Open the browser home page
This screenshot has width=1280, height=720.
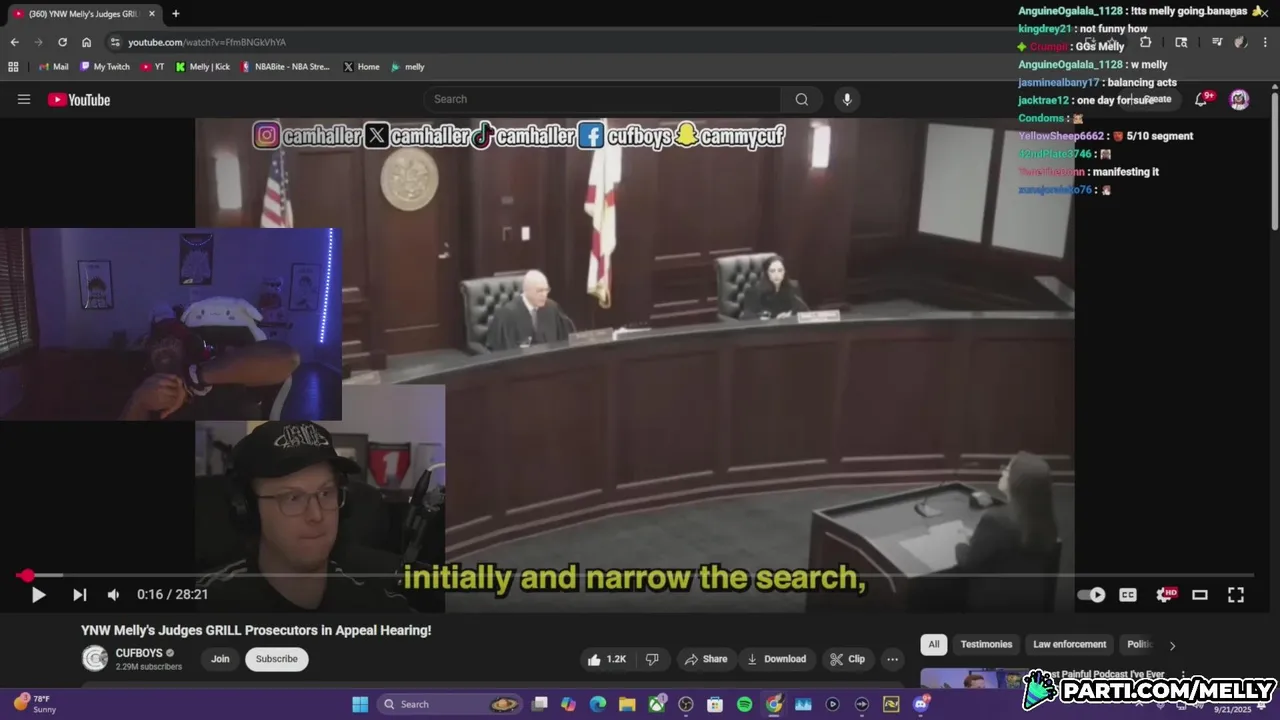coord(86,42)
